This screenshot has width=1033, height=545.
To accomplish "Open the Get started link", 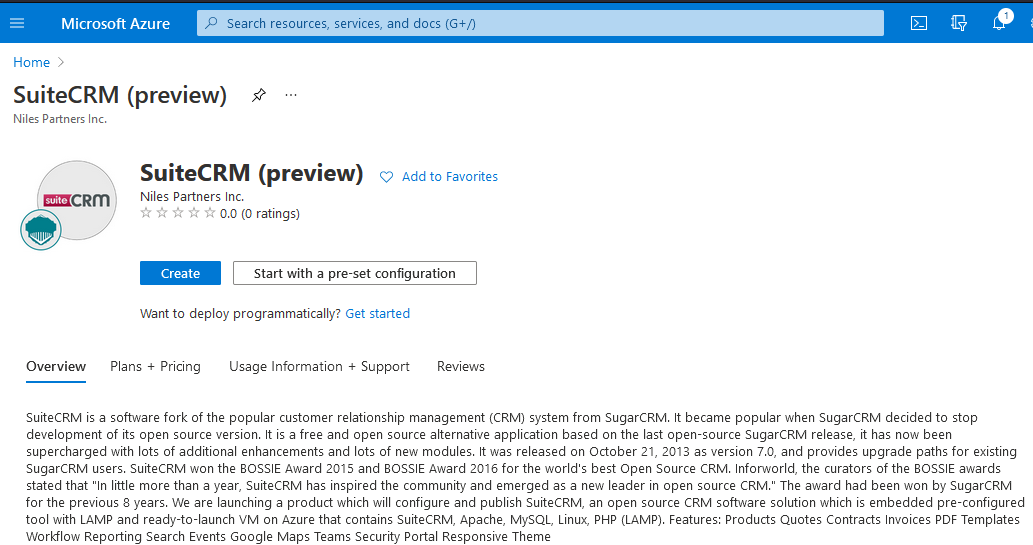I will click(x=377, y=313).
